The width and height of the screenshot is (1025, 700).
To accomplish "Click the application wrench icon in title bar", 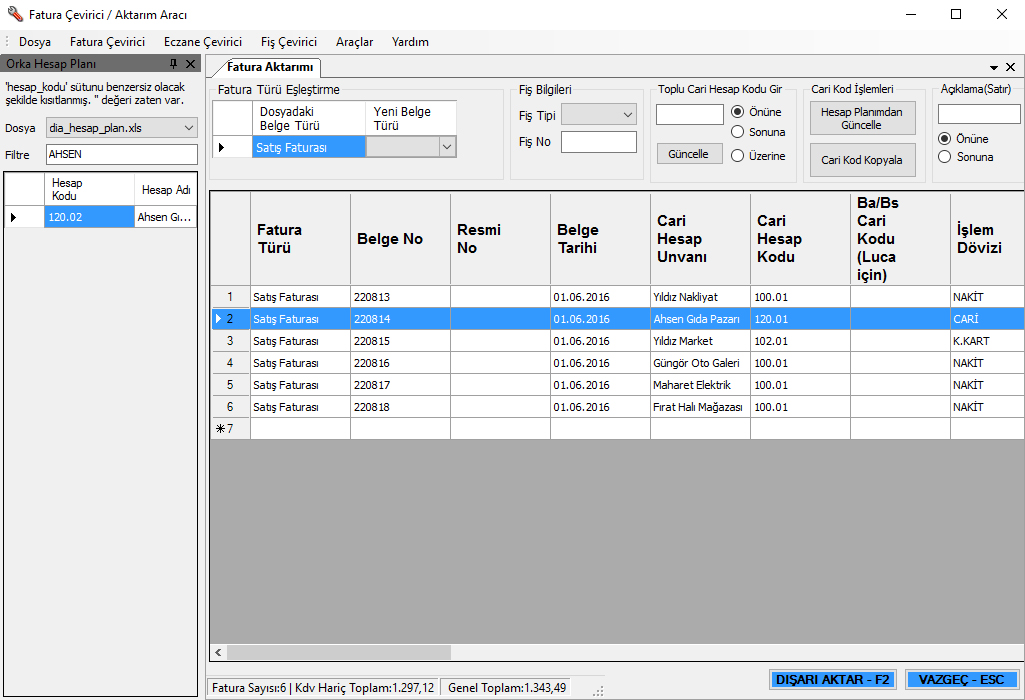I will point(15,14).
